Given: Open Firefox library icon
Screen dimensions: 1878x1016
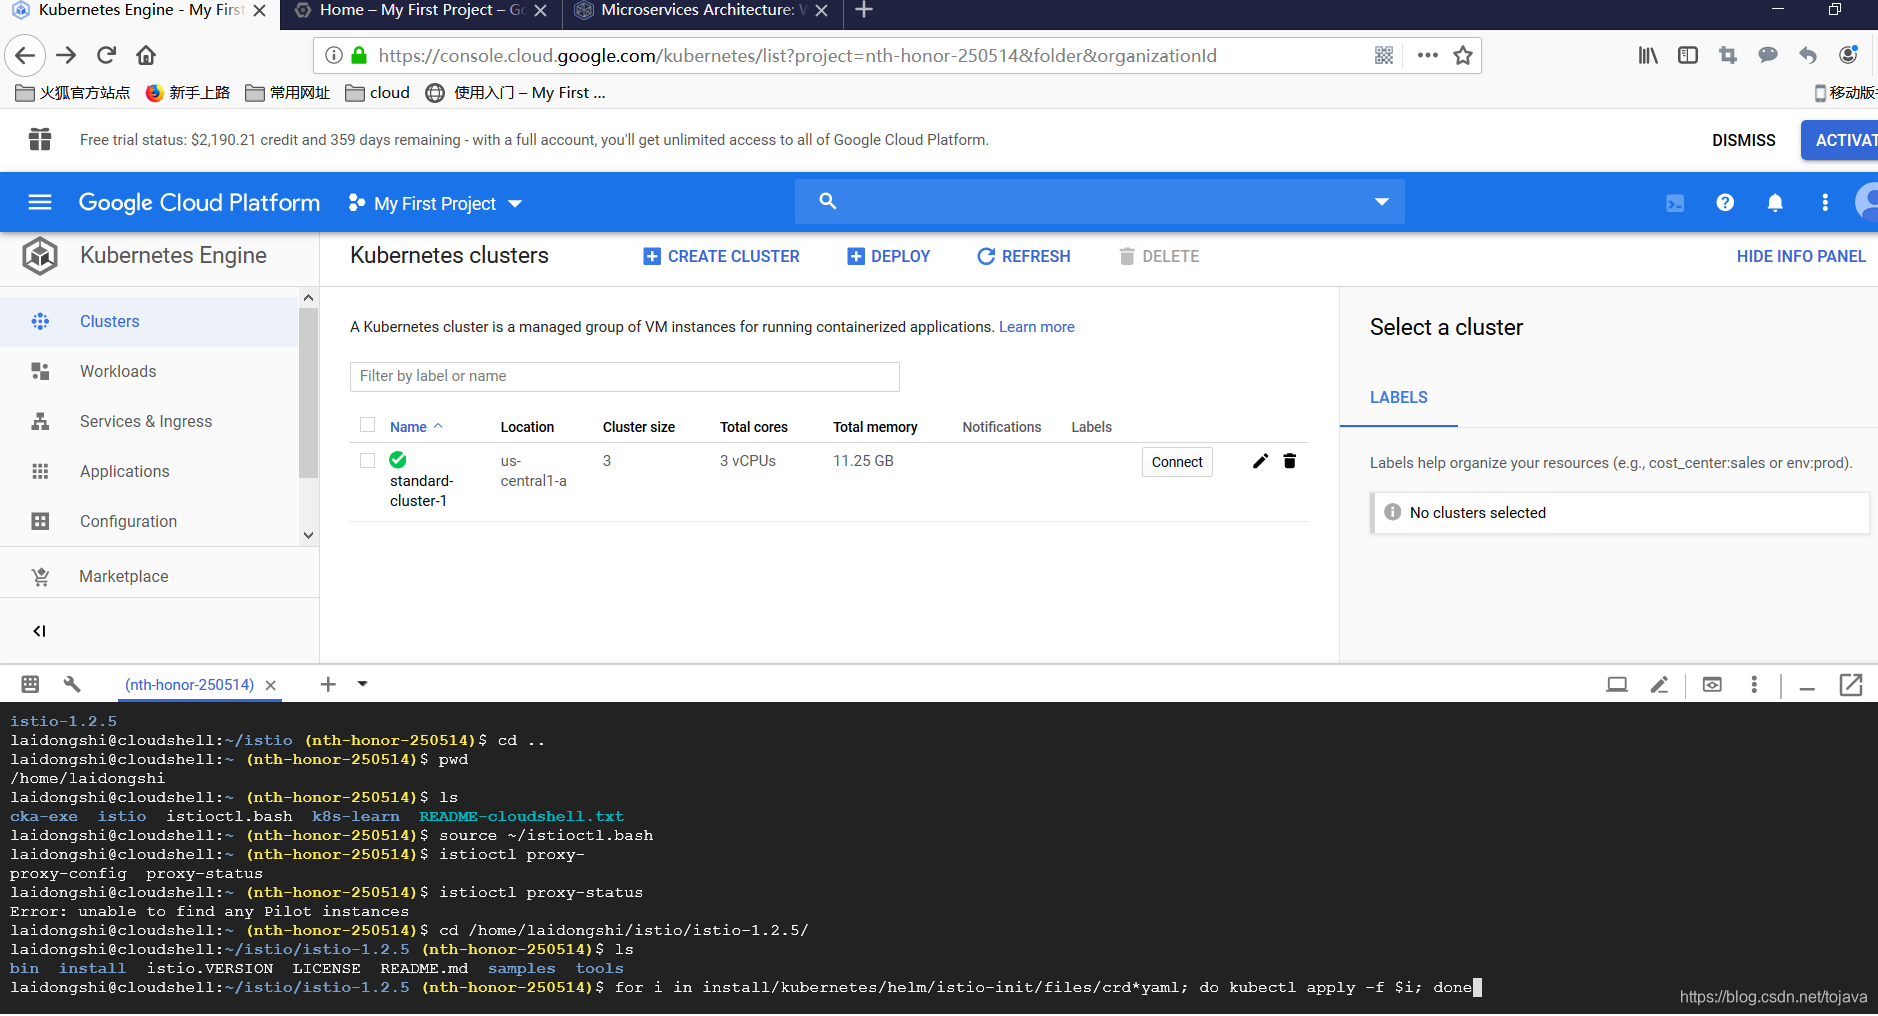Looking at the screenshot, I should tap(1648, 56).
